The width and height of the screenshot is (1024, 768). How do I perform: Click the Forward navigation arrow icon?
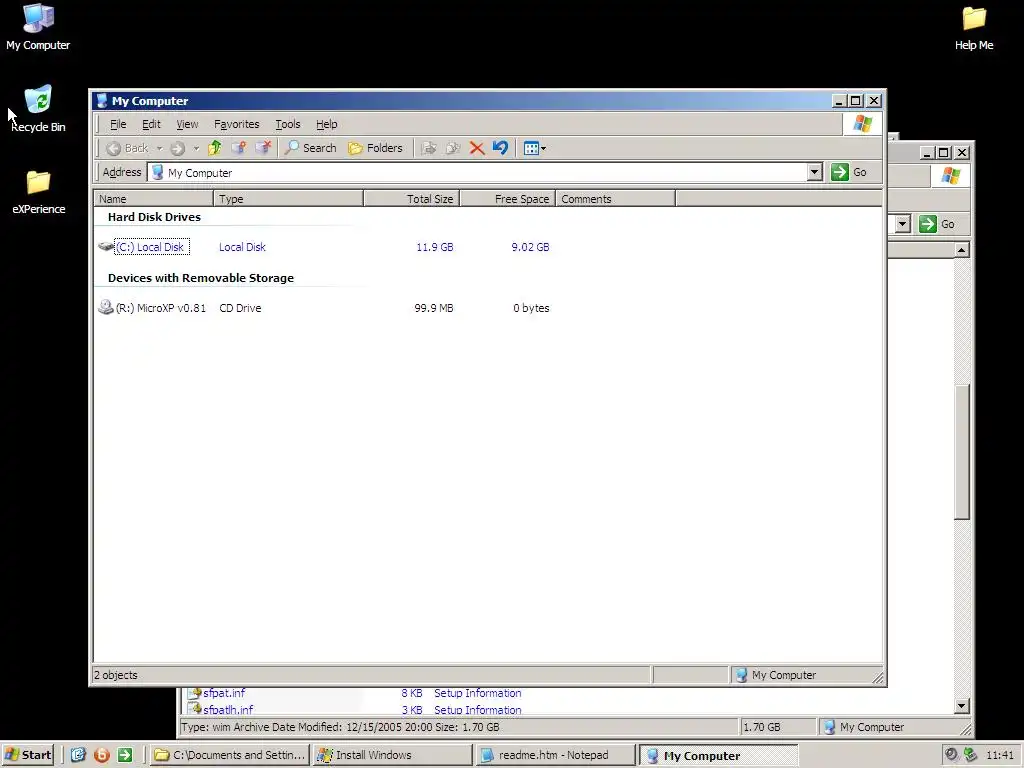[177, 148]
